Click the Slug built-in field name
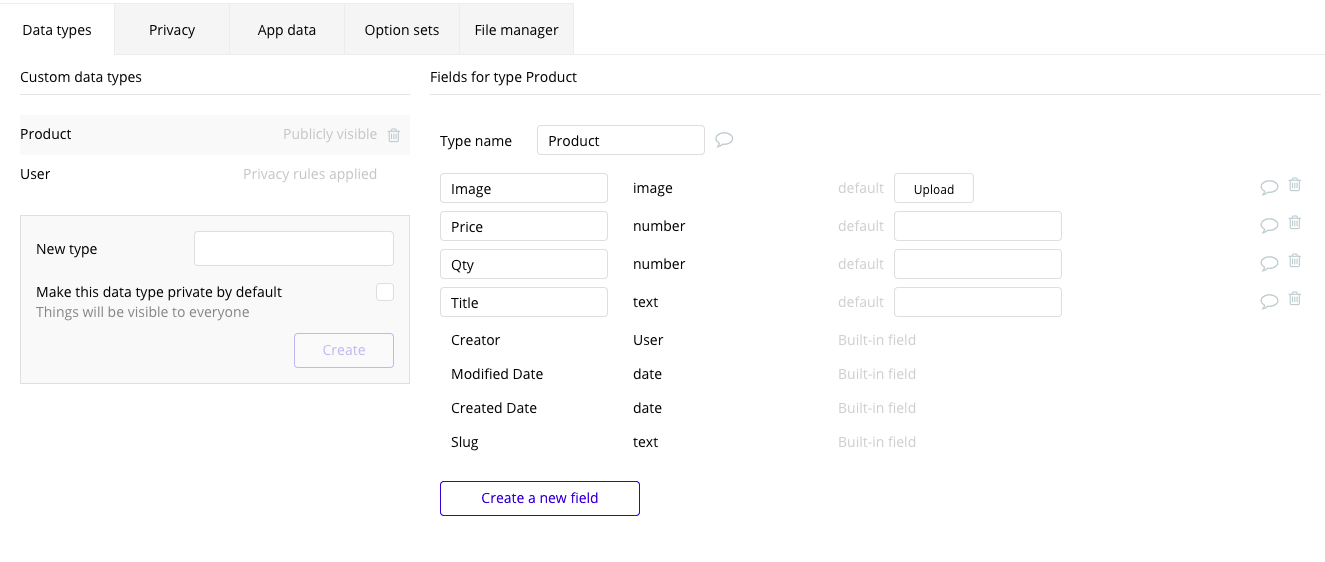The width and height of the screenshot is (1325, 562). pos(465,442)
